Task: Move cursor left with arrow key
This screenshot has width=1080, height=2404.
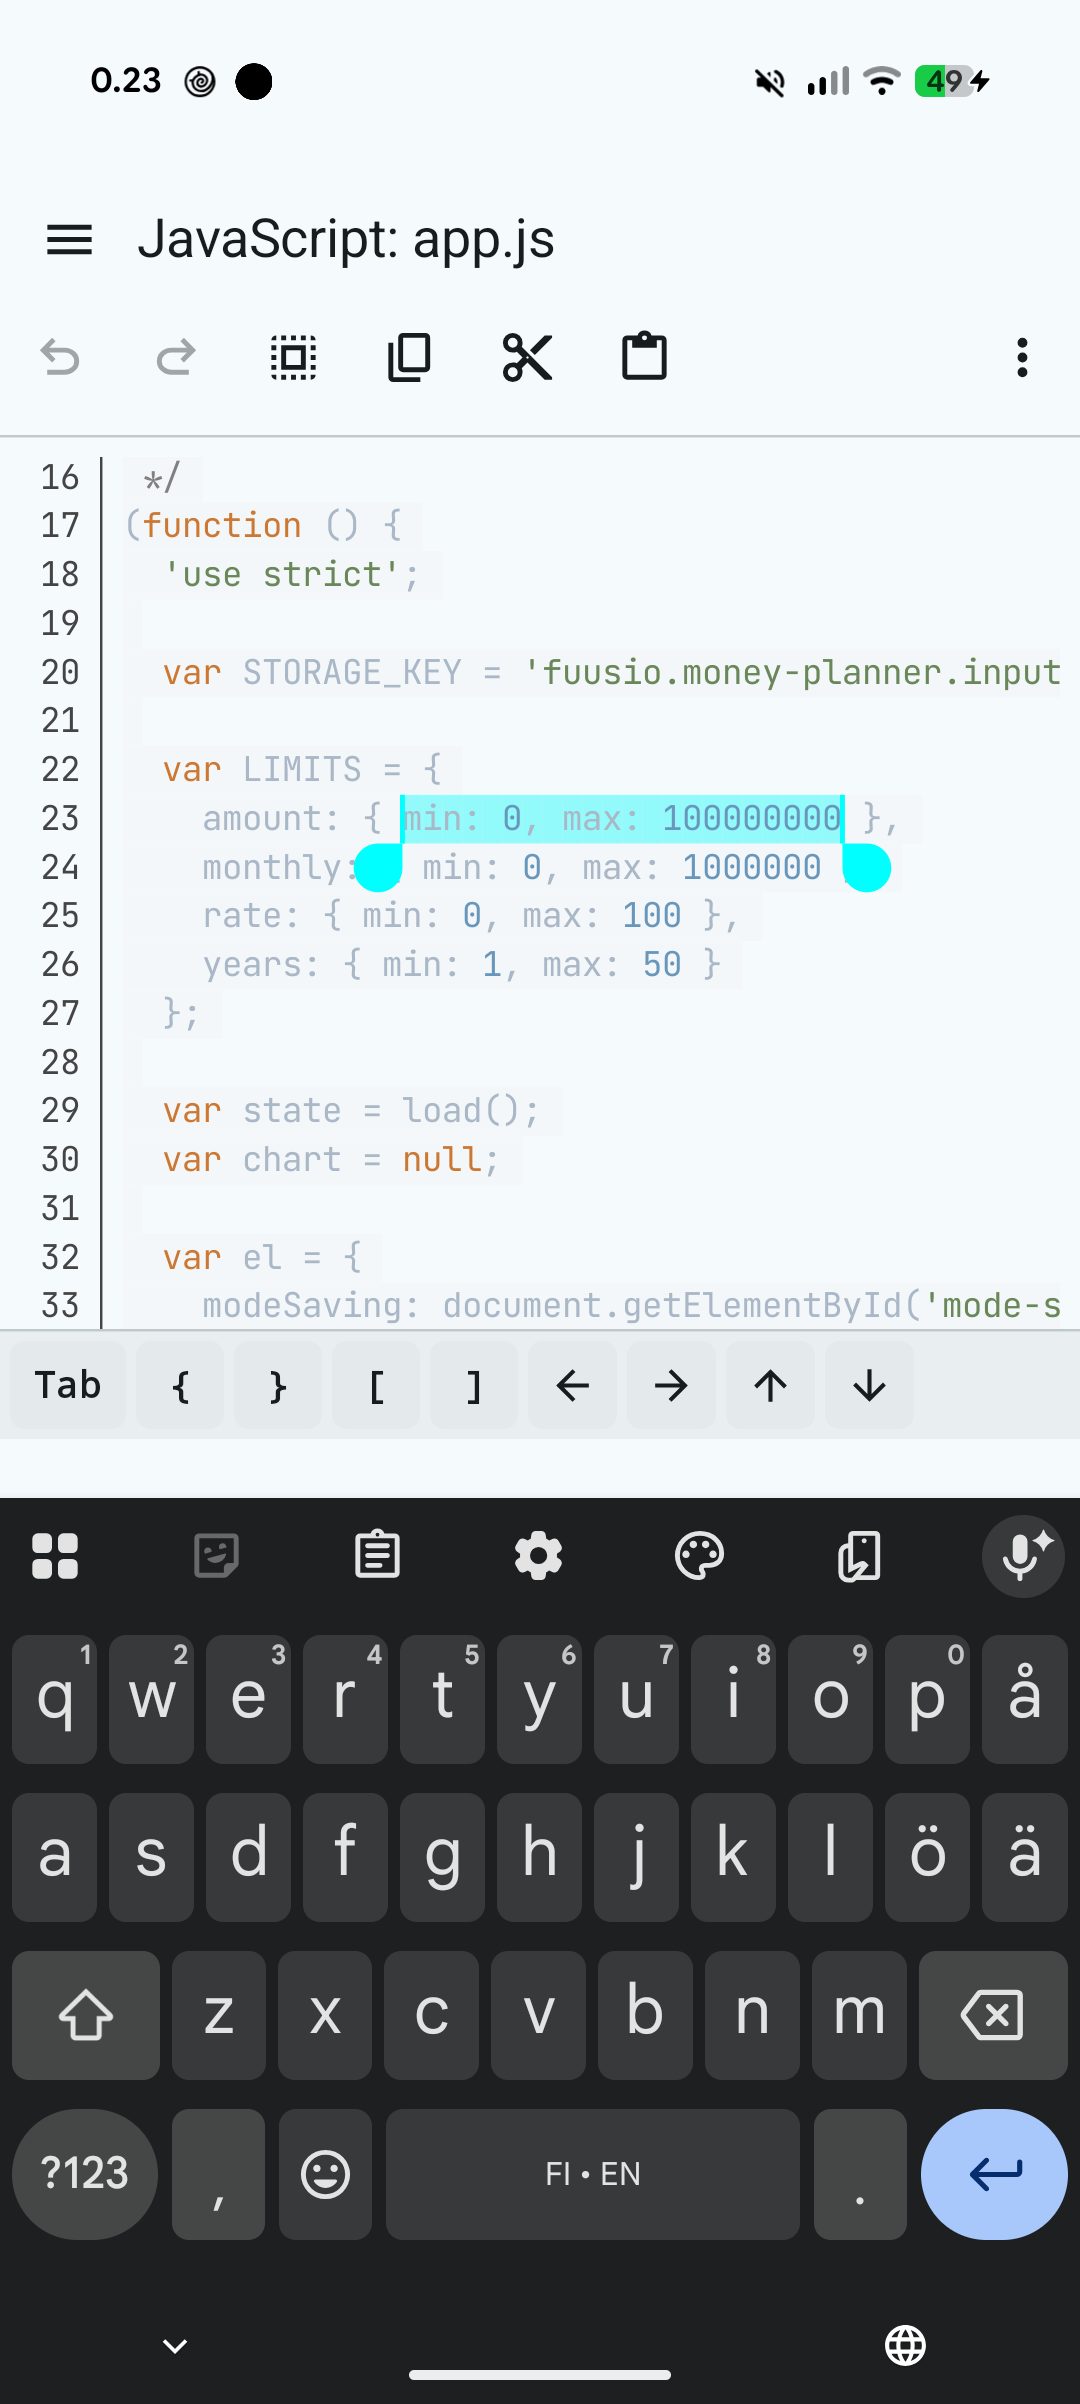Action: pyautogui.click(x=572, y=1385)
